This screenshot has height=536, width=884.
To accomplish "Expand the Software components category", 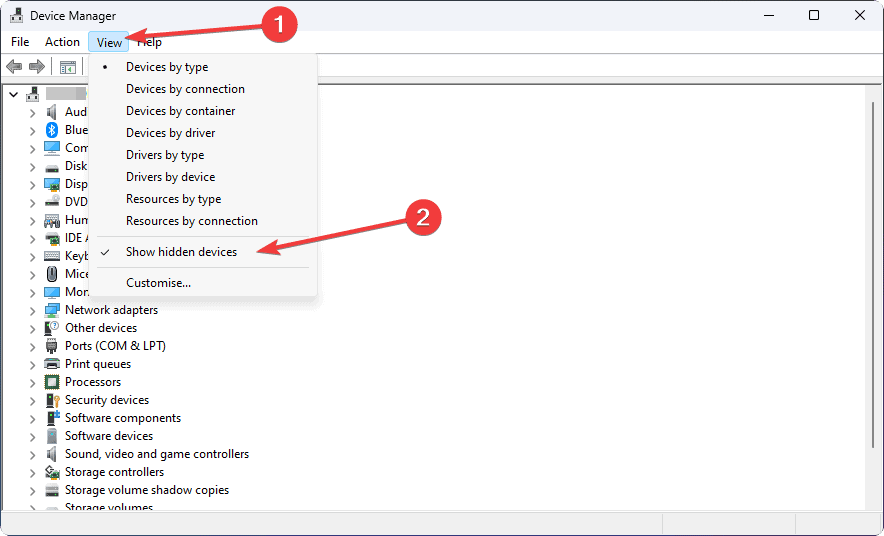I will point(33,419).
